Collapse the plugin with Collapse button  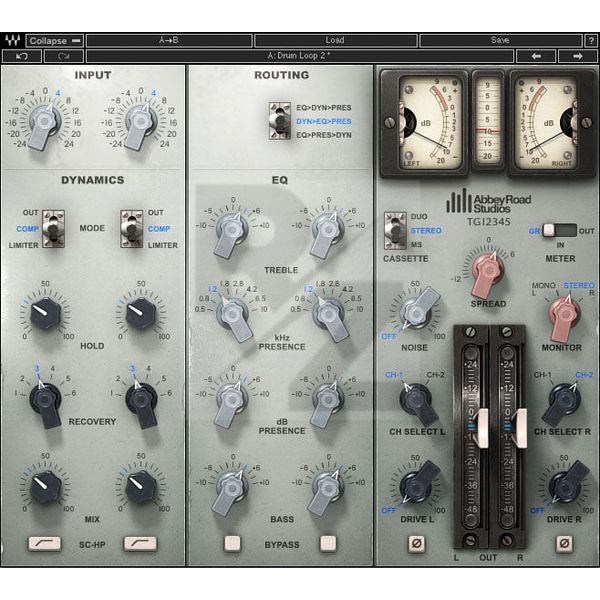click(55, 41)
